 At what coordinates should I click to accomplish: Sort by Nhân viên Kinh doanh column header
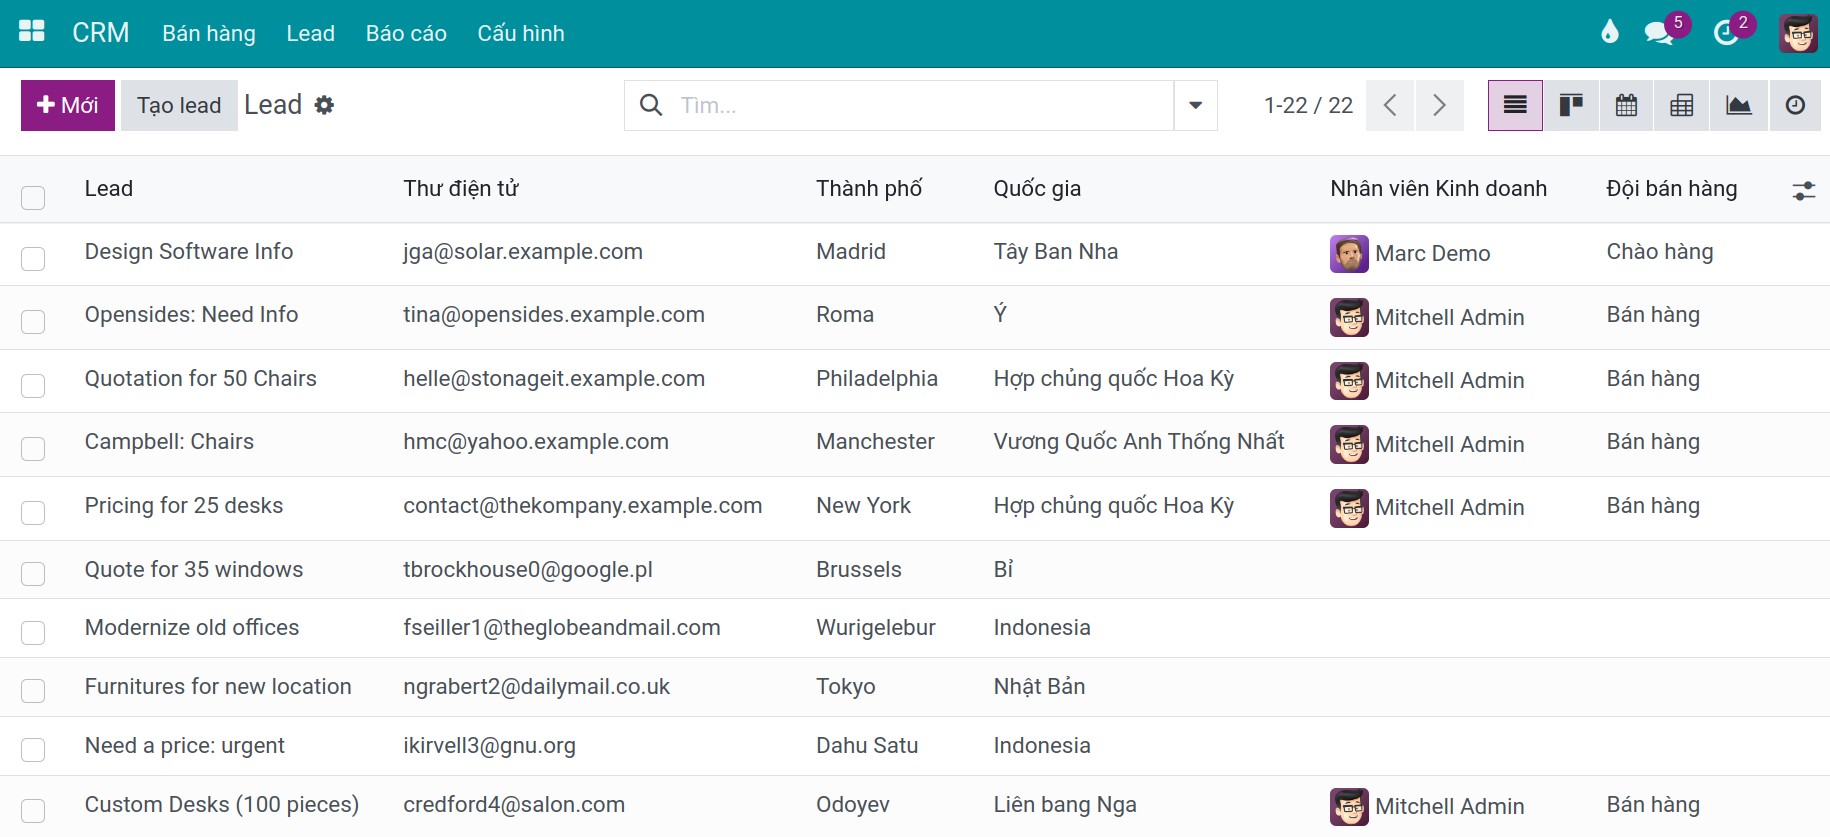point(1438,189)
